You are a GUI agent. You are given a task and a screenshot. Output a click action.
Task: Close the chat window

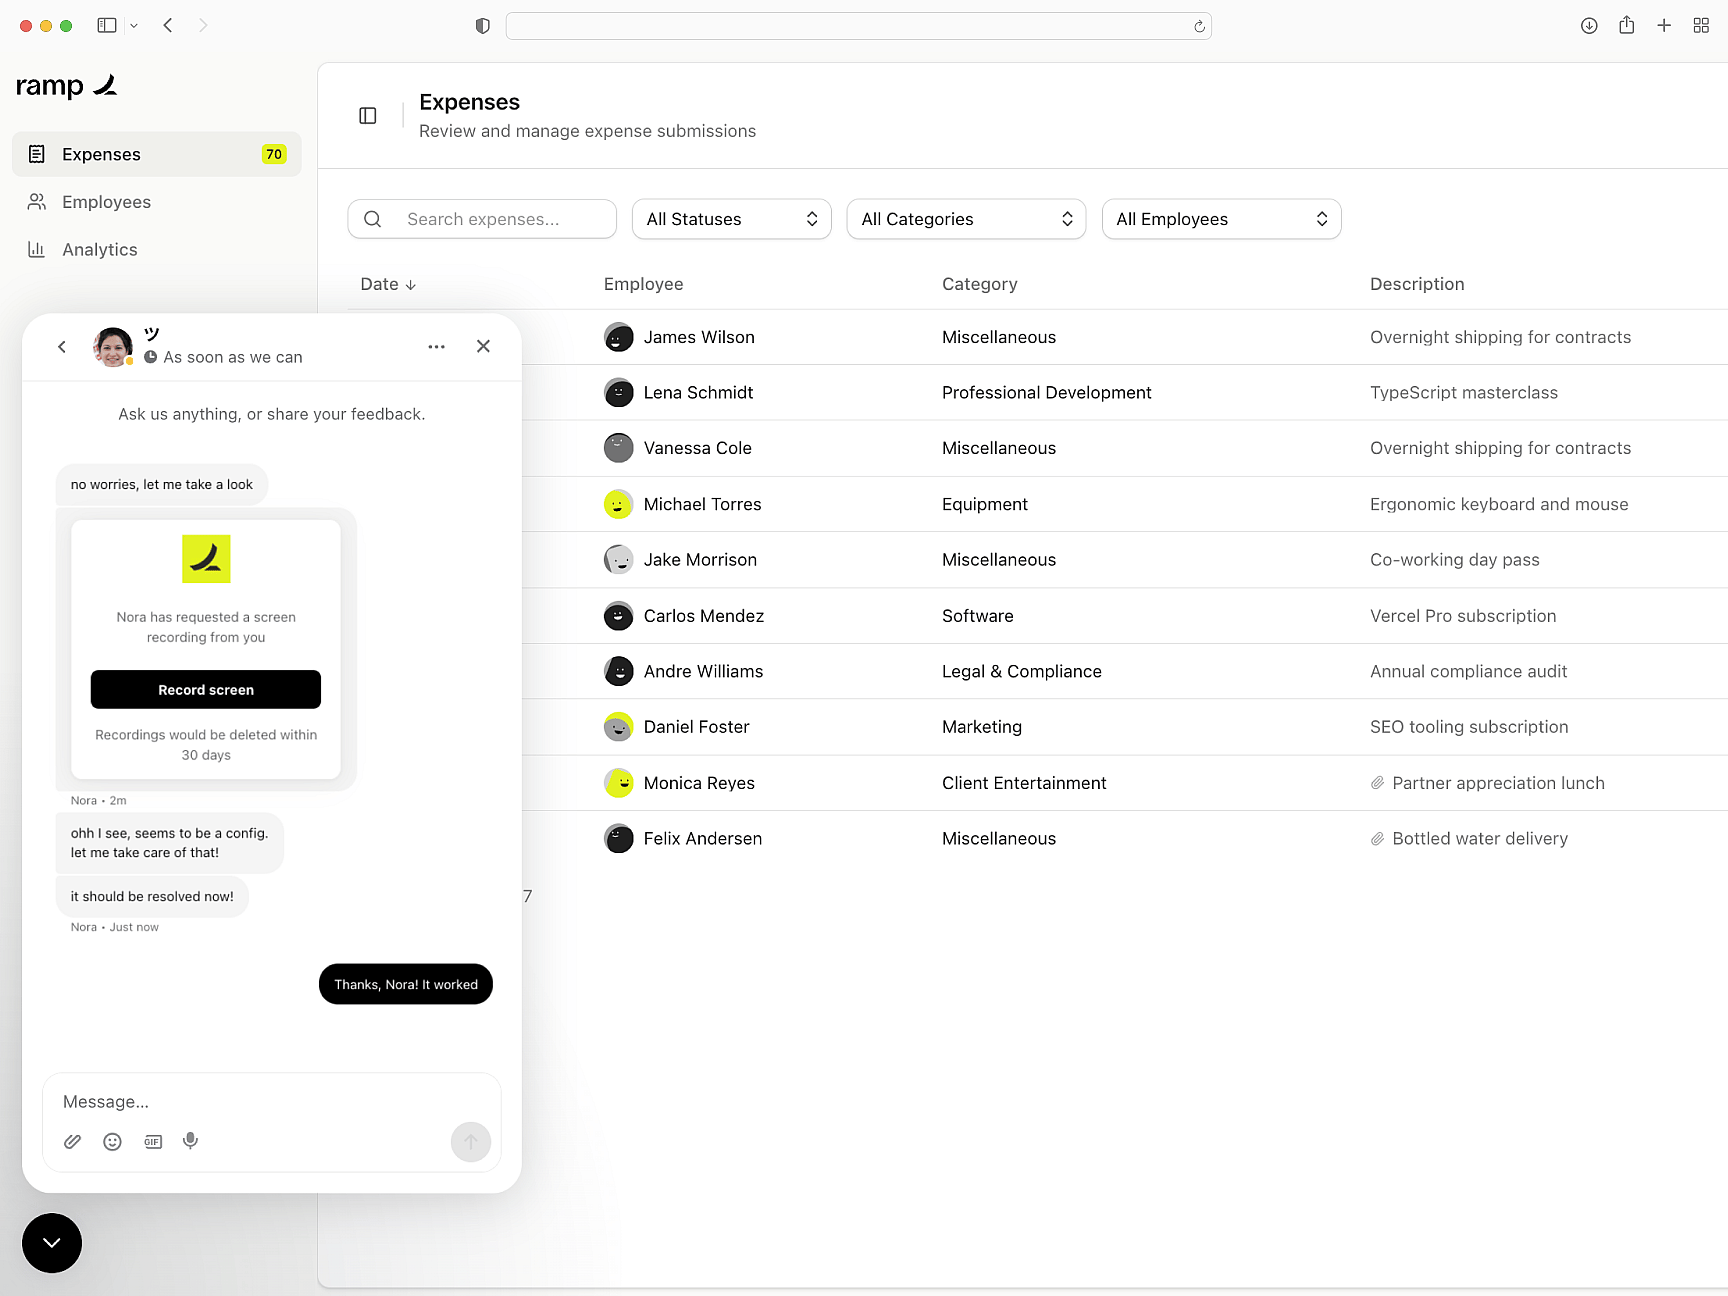[x=483, y=346]
